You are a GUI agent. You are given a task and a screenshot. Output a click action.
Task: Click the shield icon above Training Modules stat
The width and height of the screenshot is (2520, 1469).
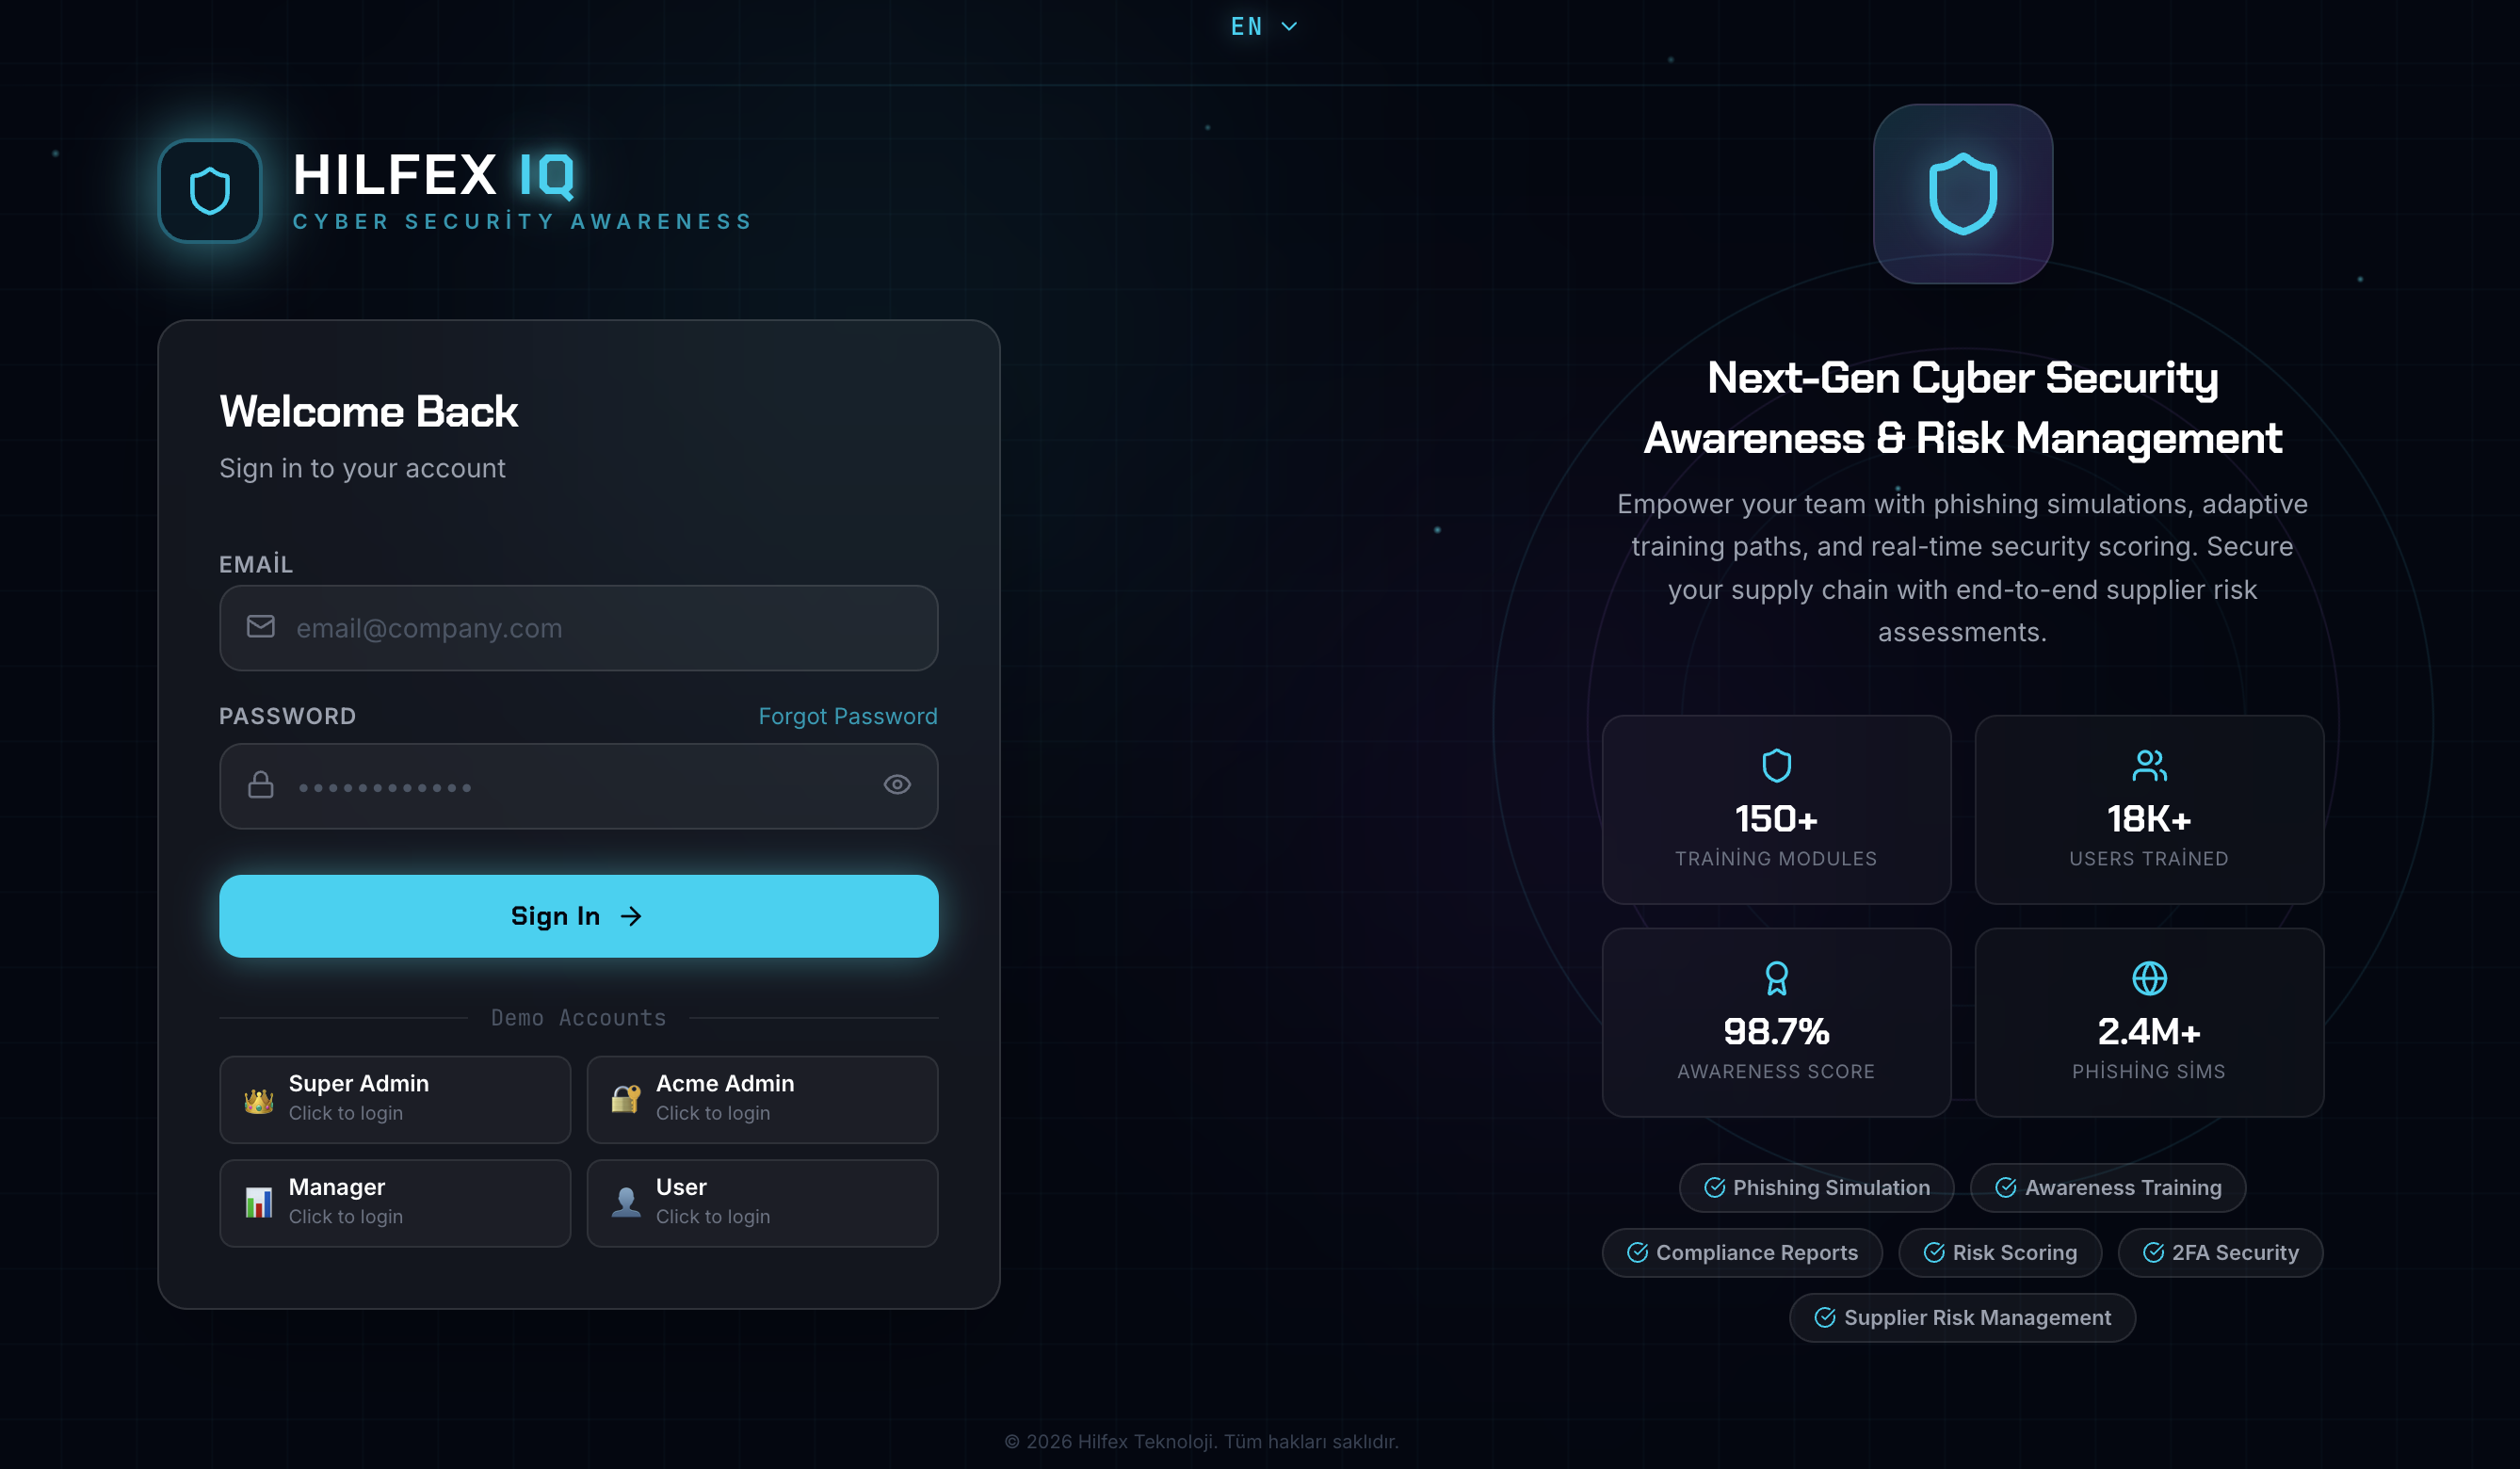1776,765
